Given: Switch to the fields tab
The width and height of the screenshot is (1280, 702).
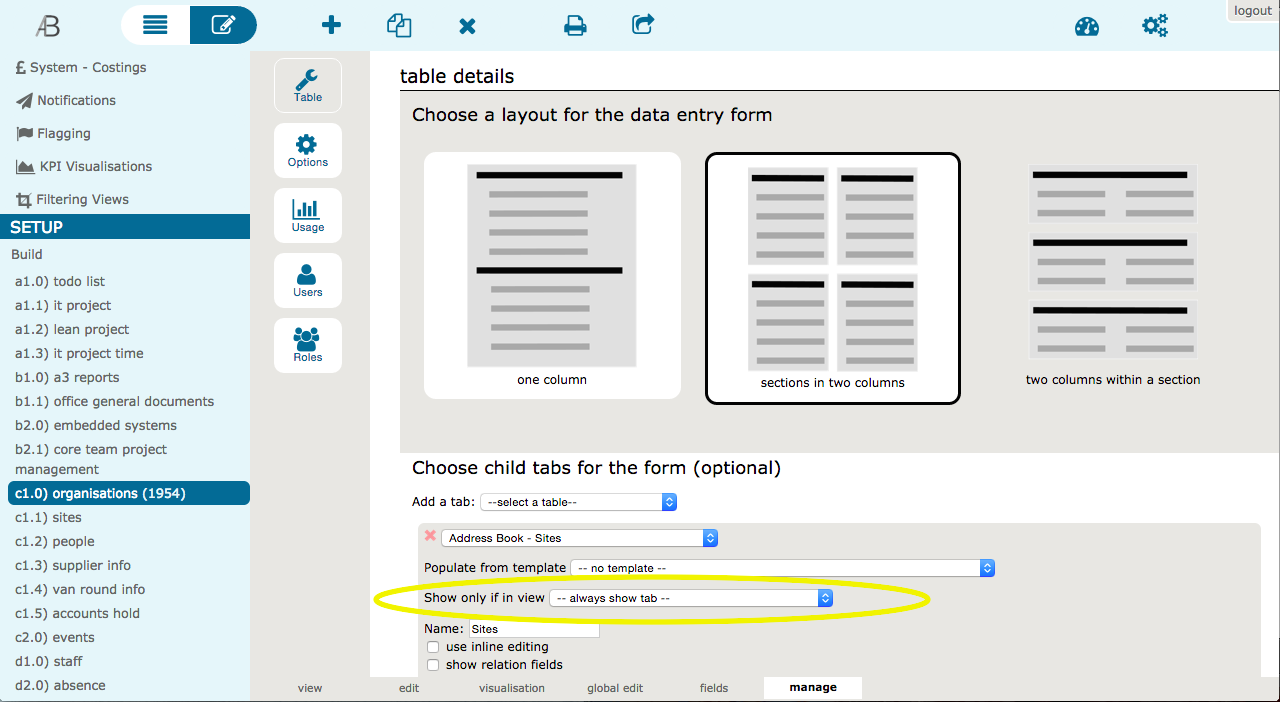Looking at the screenshot, I should tap(714, 688).
